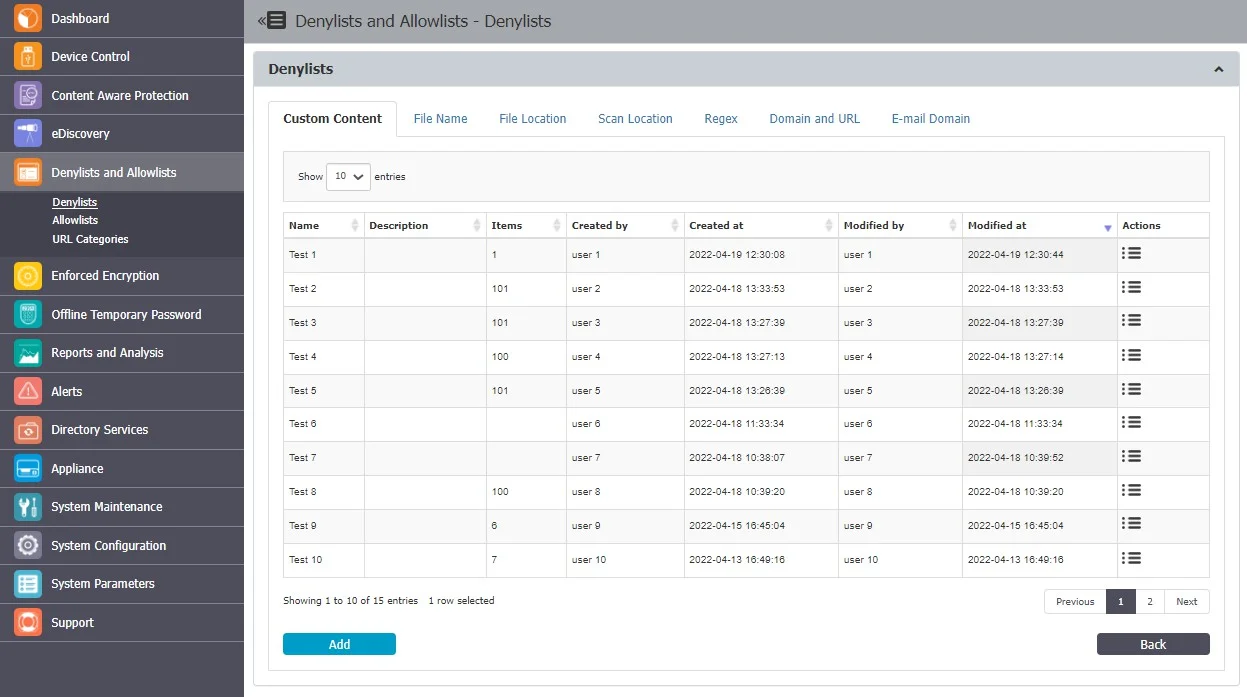Sort table by Items column
This screenshot has width=1247, height=697.
[x=526, y=225]
